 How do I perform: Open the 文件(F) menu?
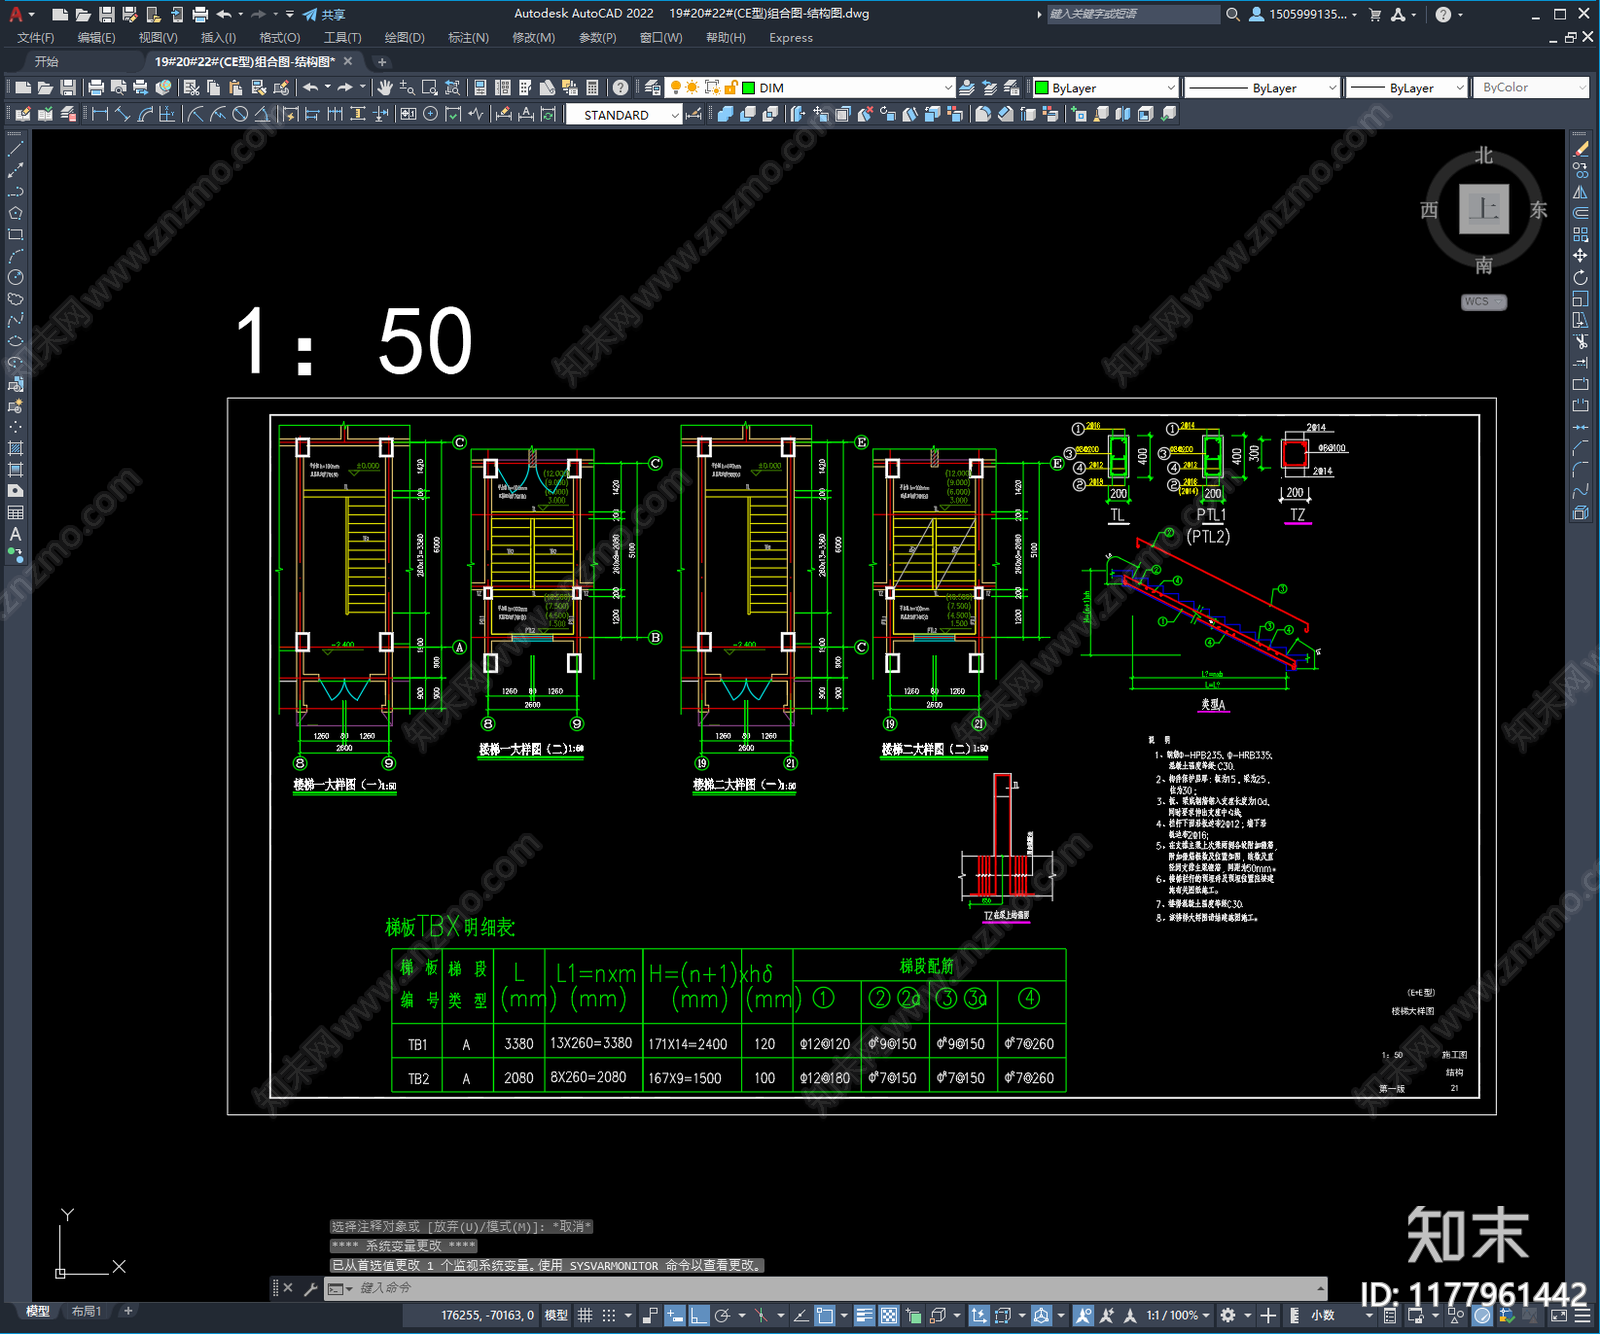36,38
